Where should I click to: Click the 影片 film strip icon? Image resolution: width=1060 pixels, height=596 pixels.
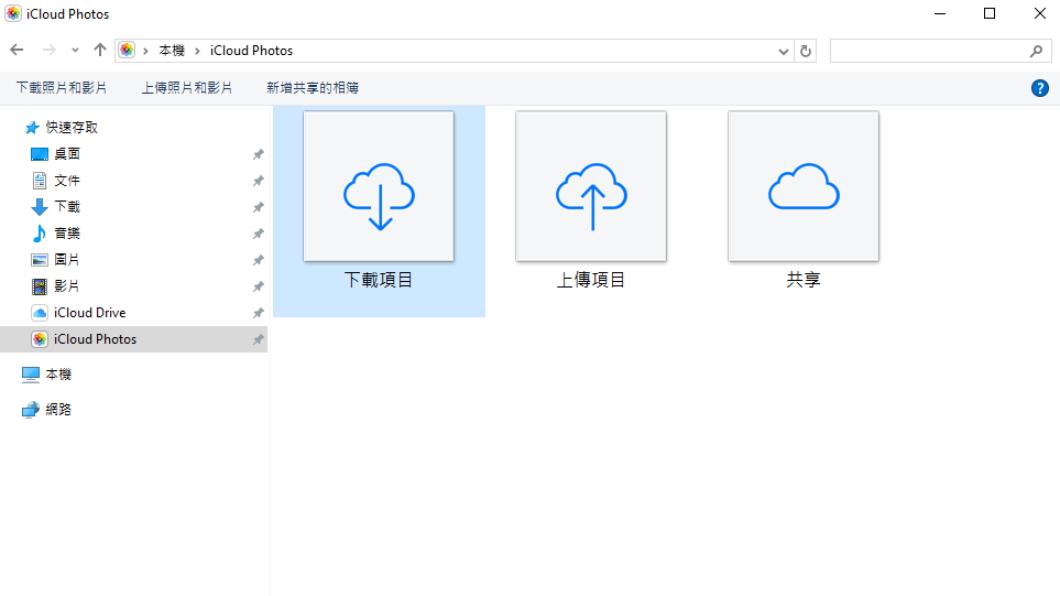tap(39, 287)
